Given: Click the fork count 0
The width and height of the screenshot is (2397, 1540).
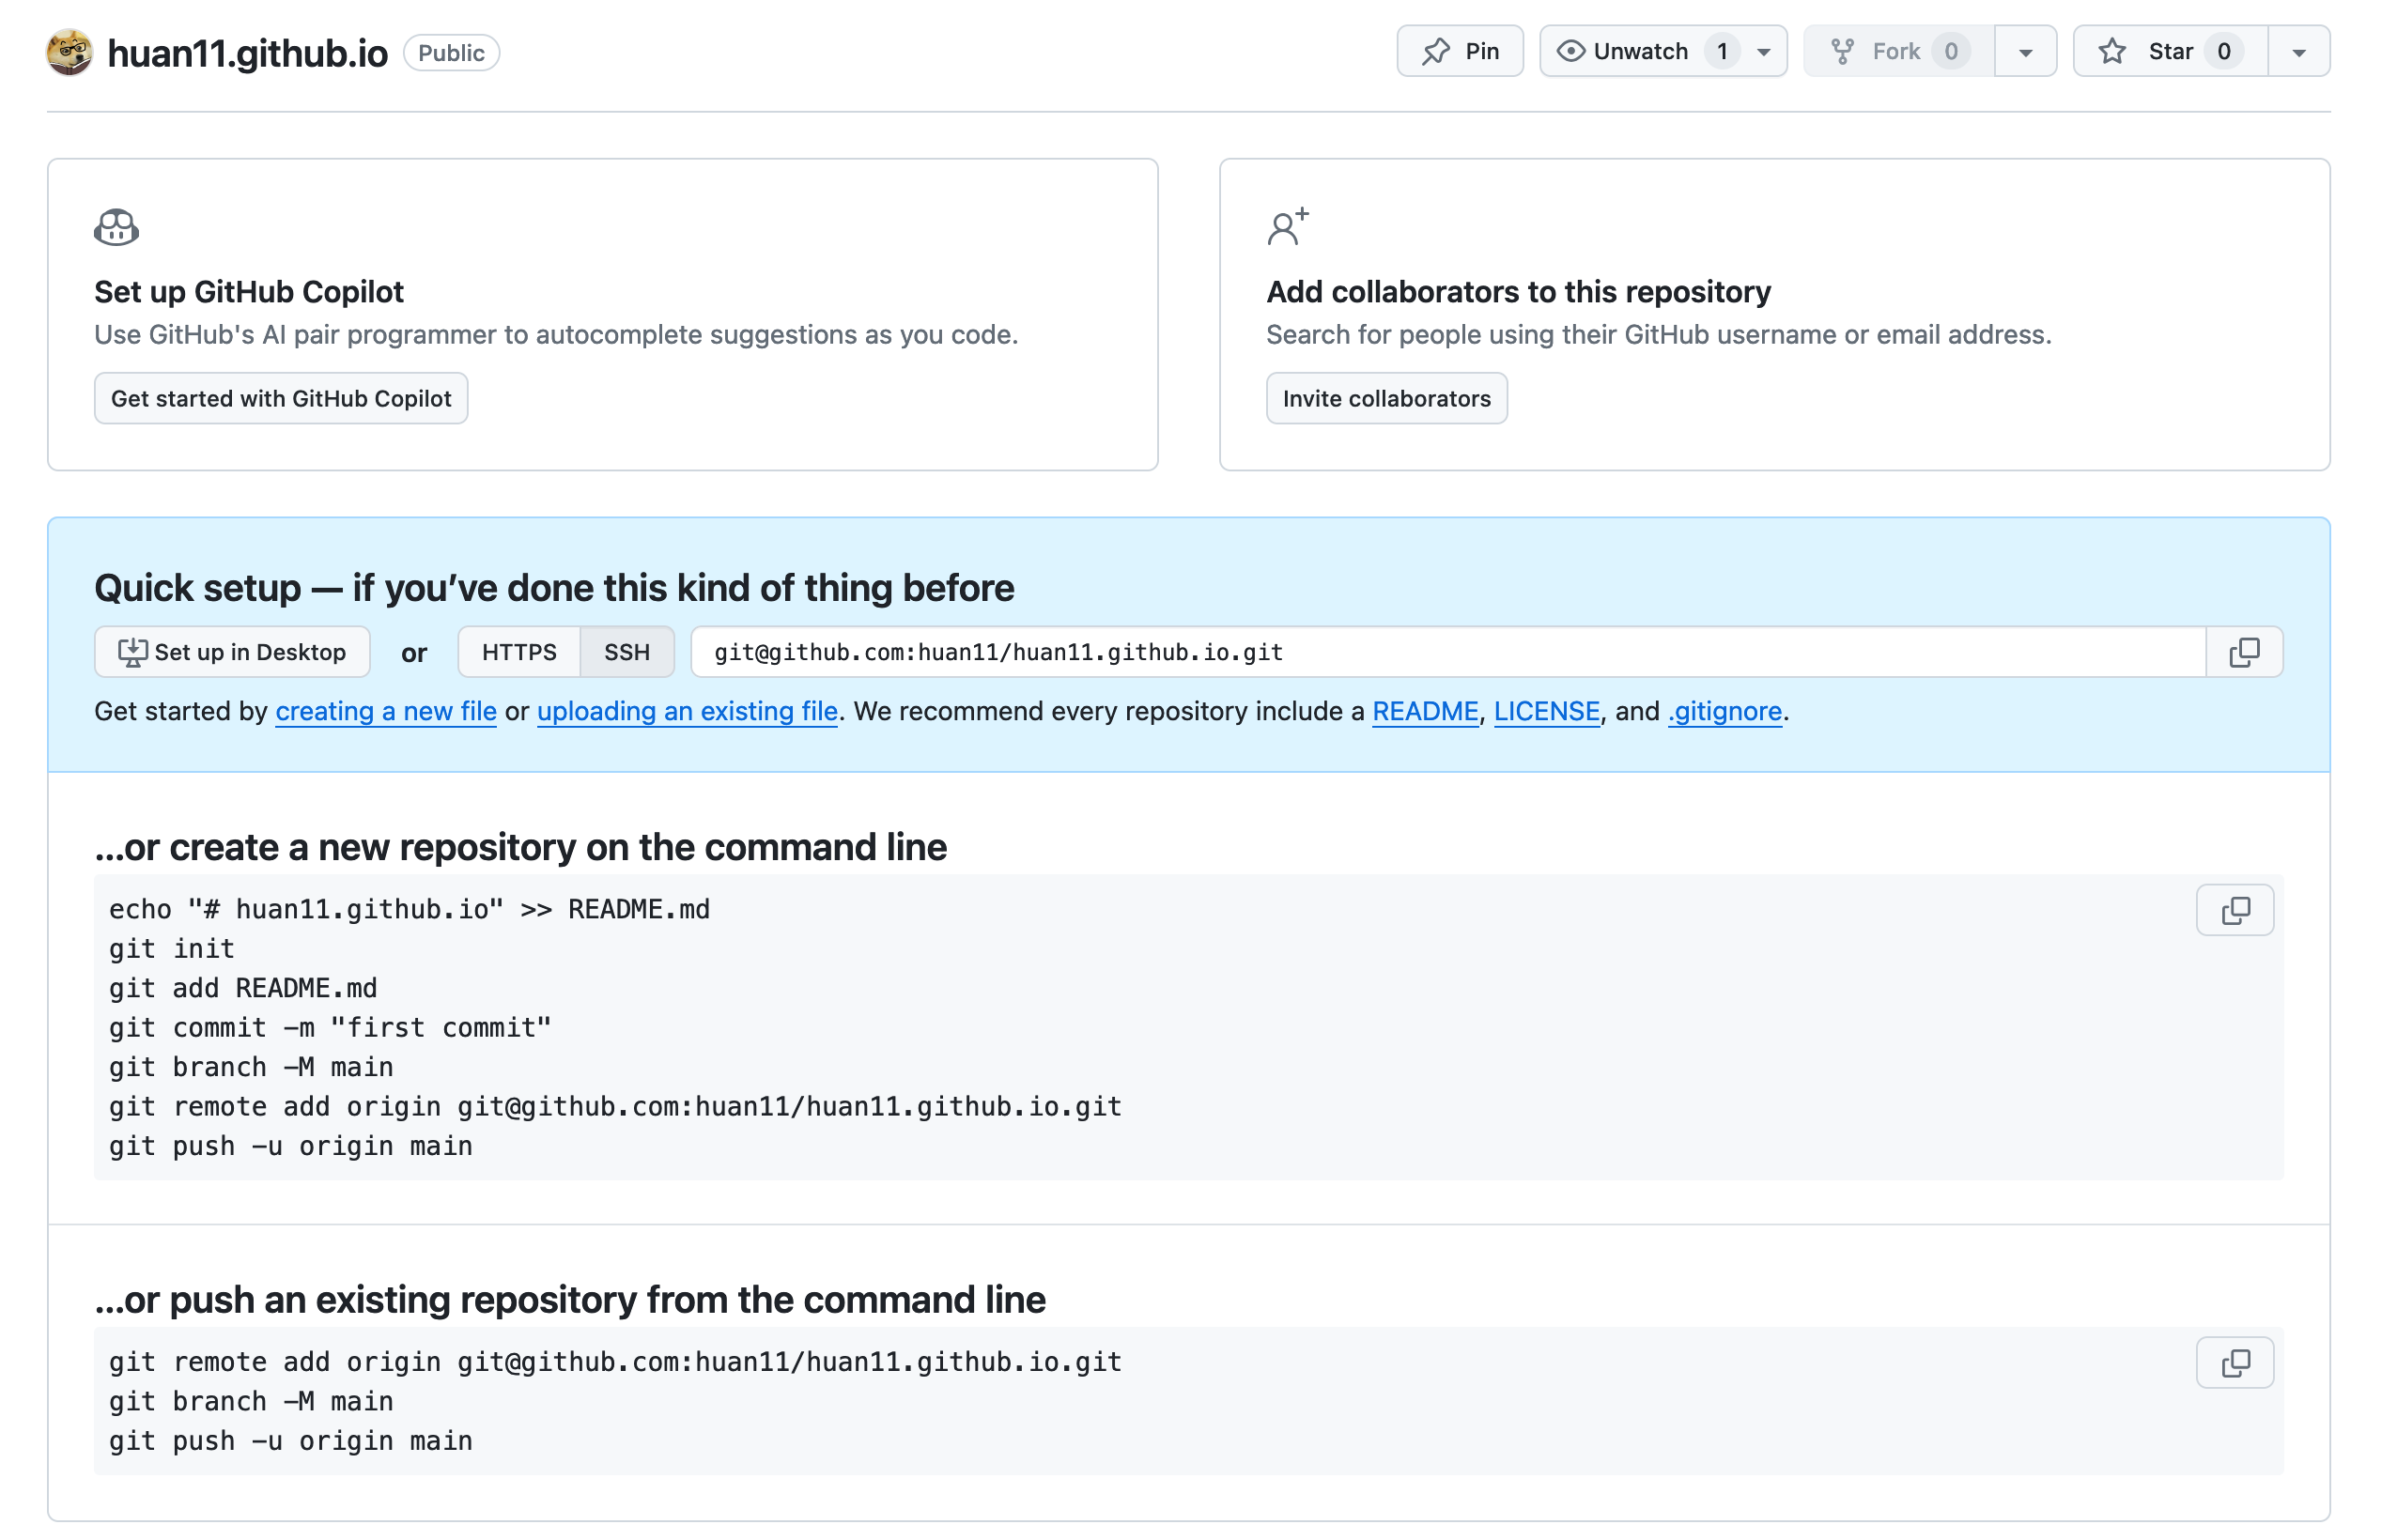Looking at the screenshot, I should [1950, 51].
